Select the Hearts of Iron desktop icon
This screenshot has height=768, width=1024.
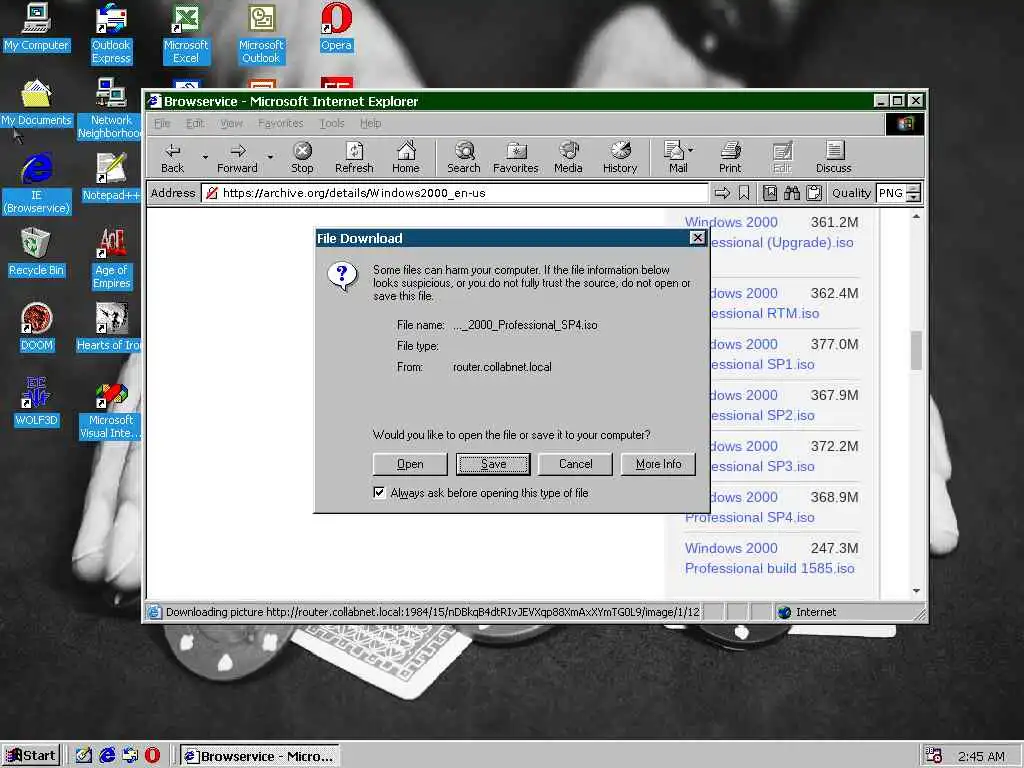[109, 327]
